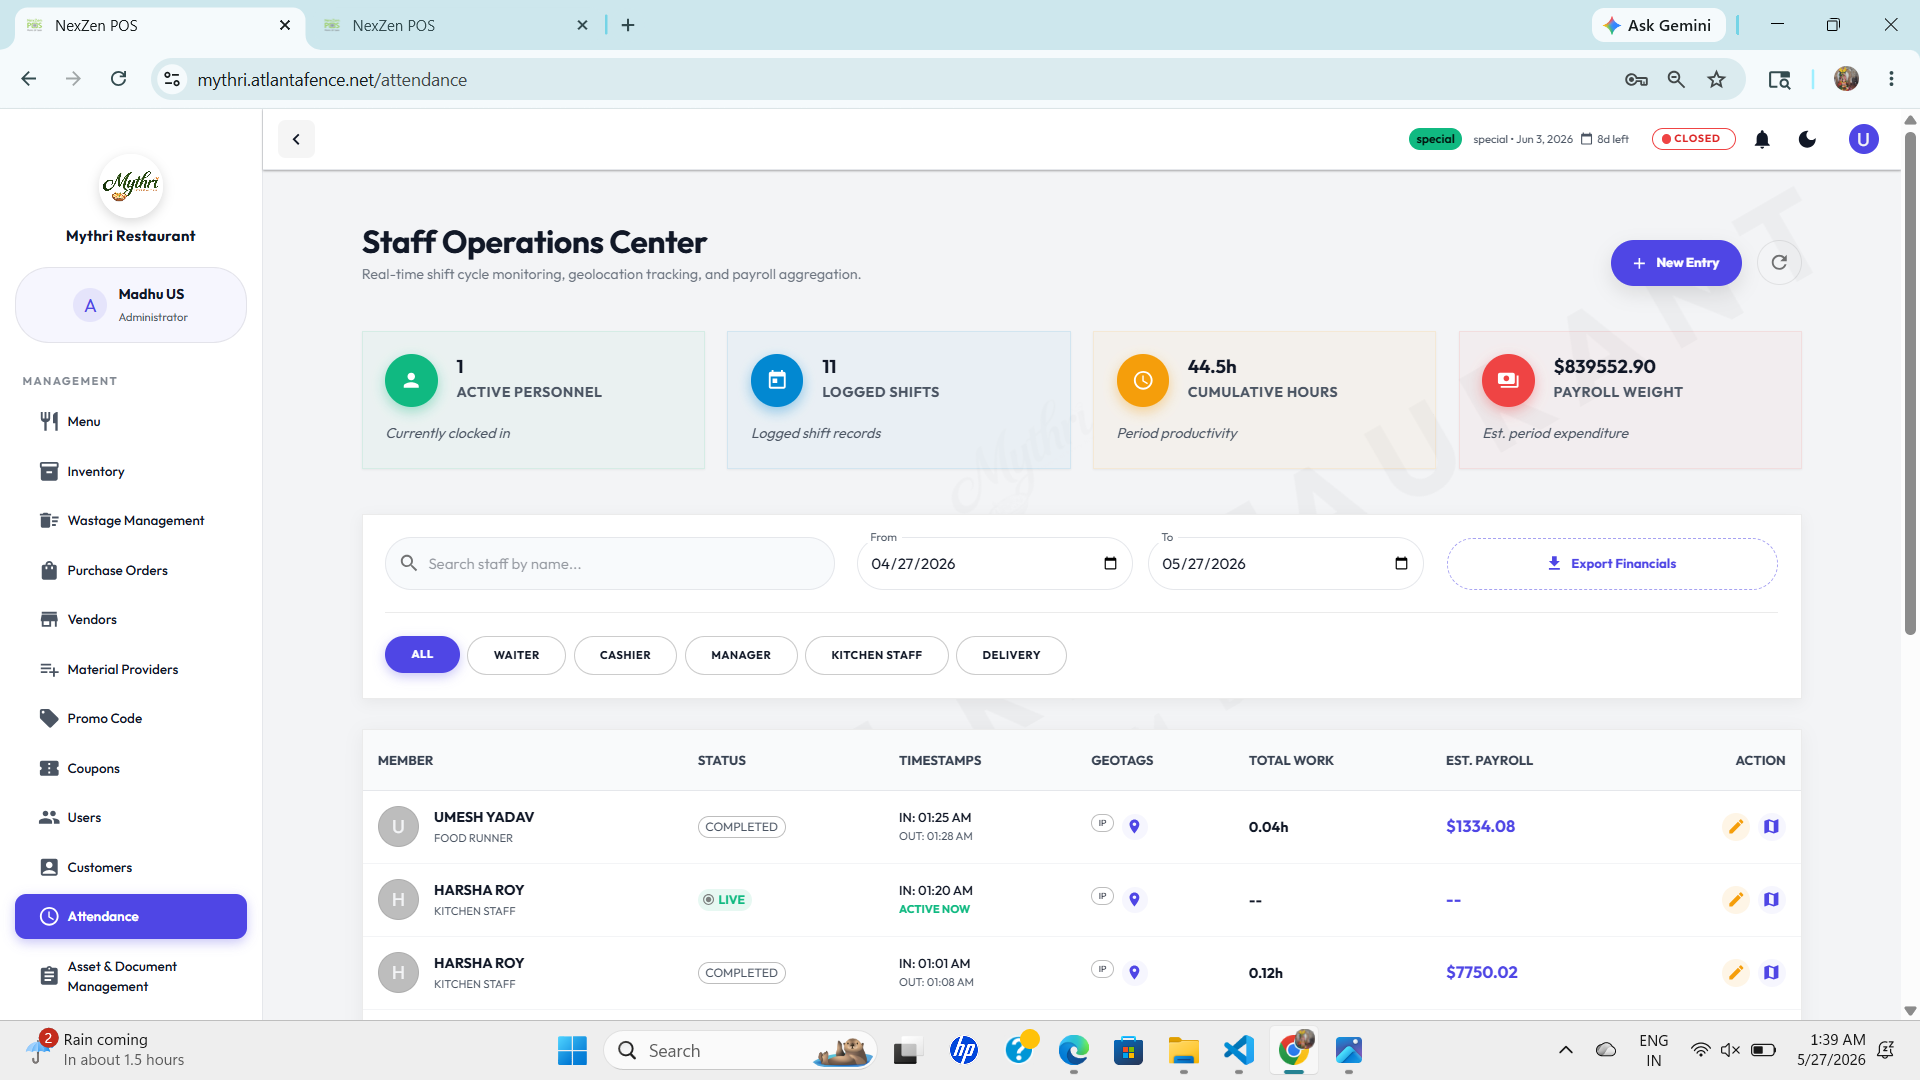Click the New Entry button

[1676, 263]
